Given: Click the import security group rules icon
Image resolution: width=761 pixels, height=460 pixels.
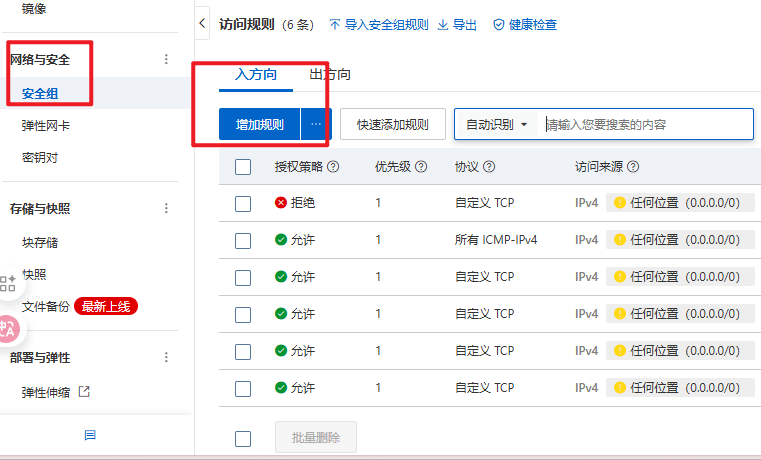Looking at the screenshot, I should tap(334, 25).
